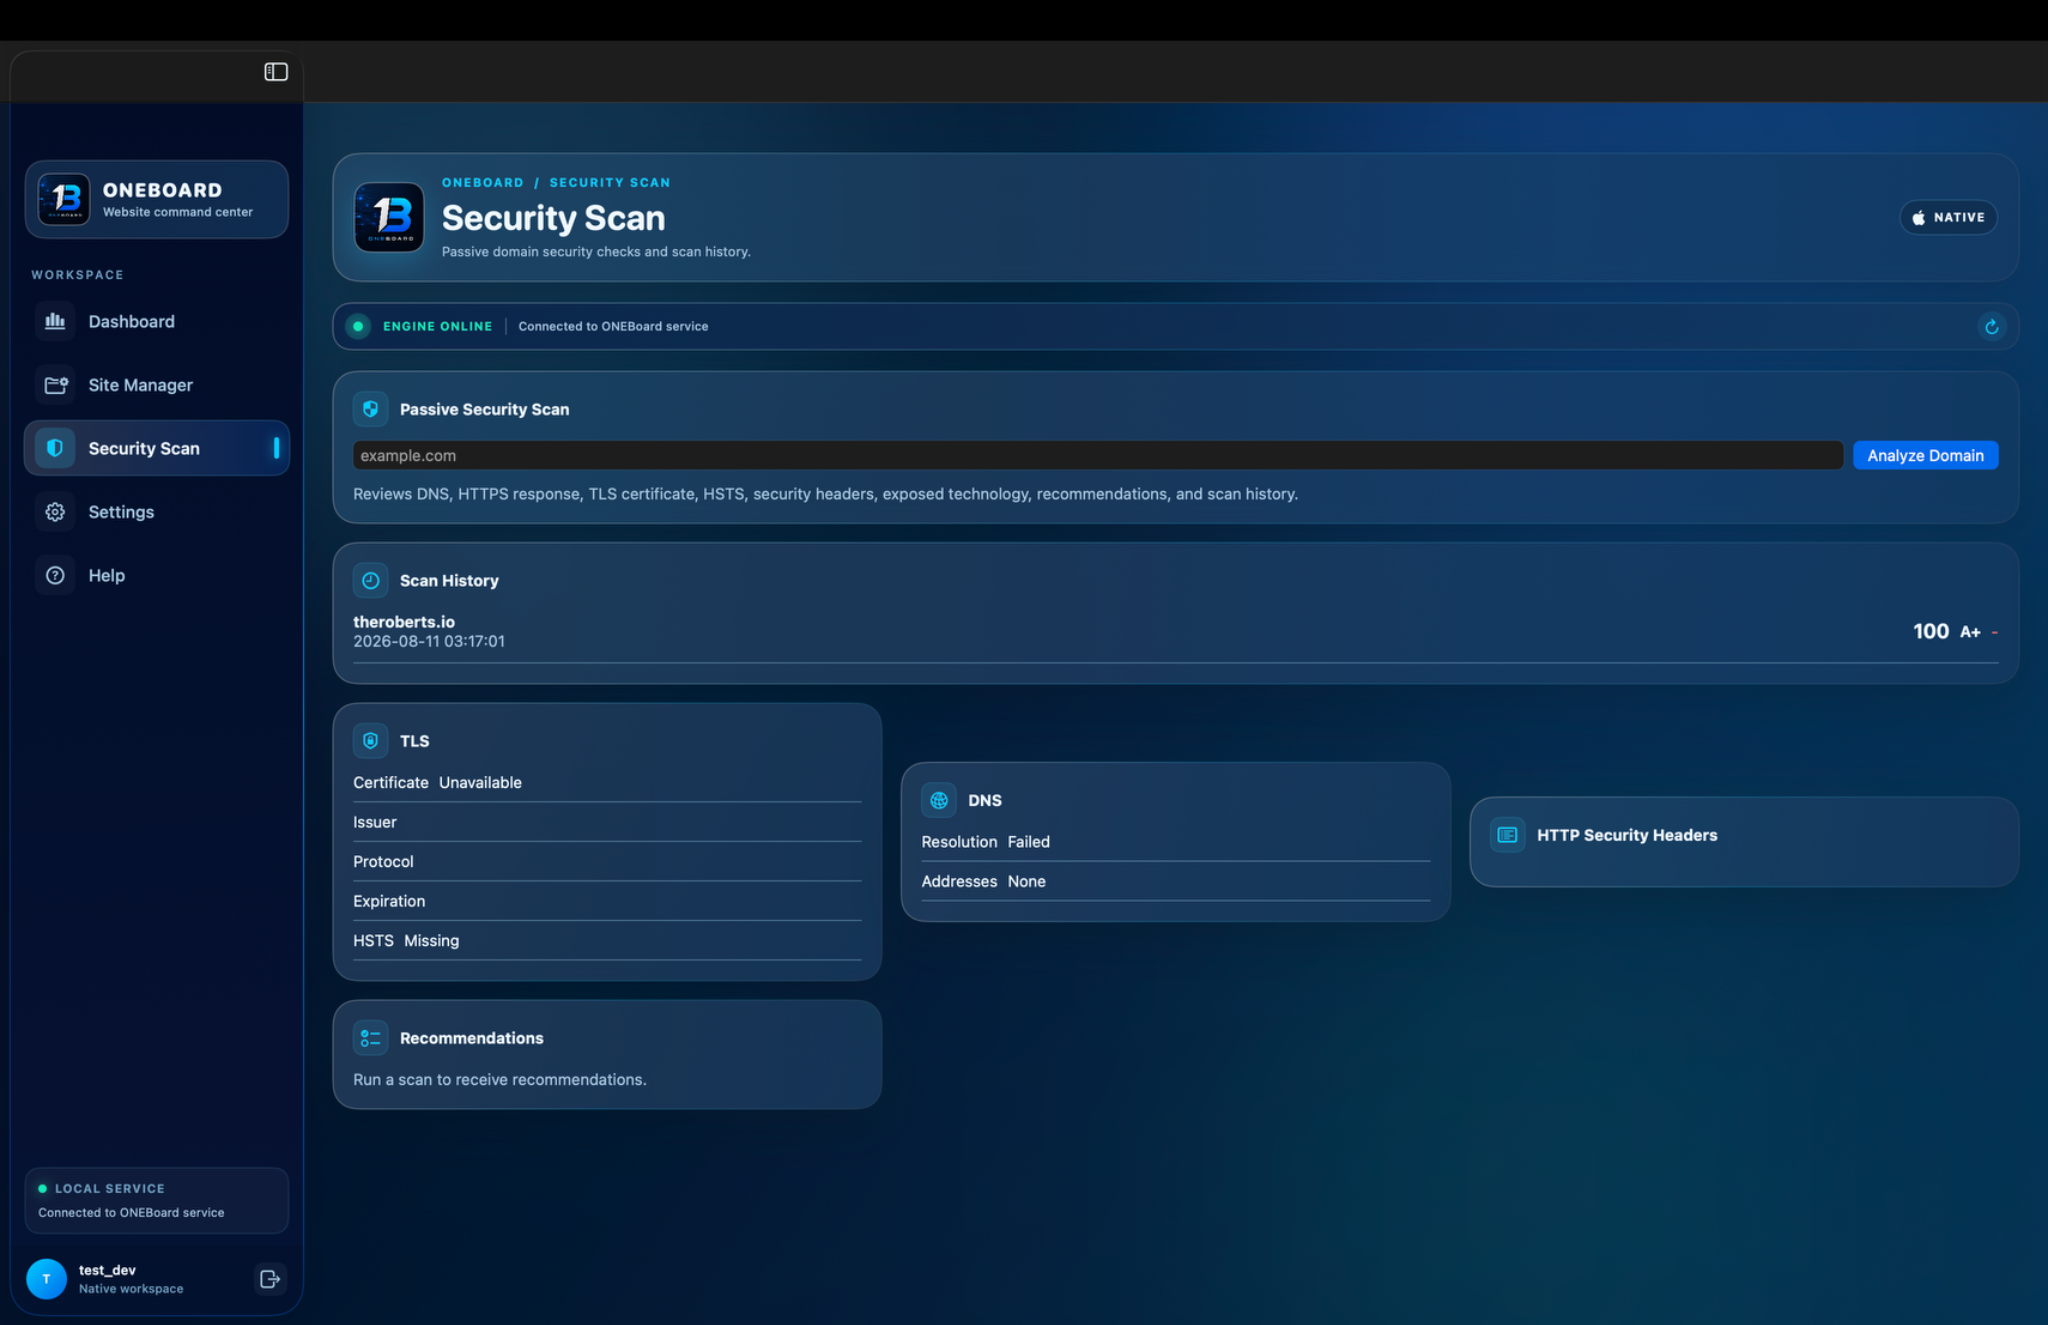Click the test_dev user avatar
The image size is (2048, 1325).
point(46,1279)
